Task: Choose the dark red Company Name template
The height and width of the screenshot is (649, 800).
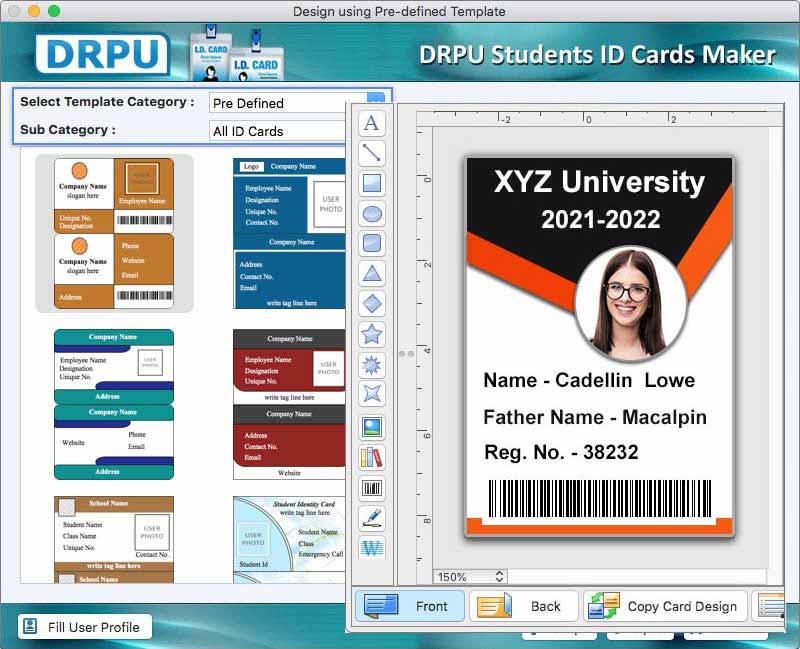Action: click(x=289, y=404)
